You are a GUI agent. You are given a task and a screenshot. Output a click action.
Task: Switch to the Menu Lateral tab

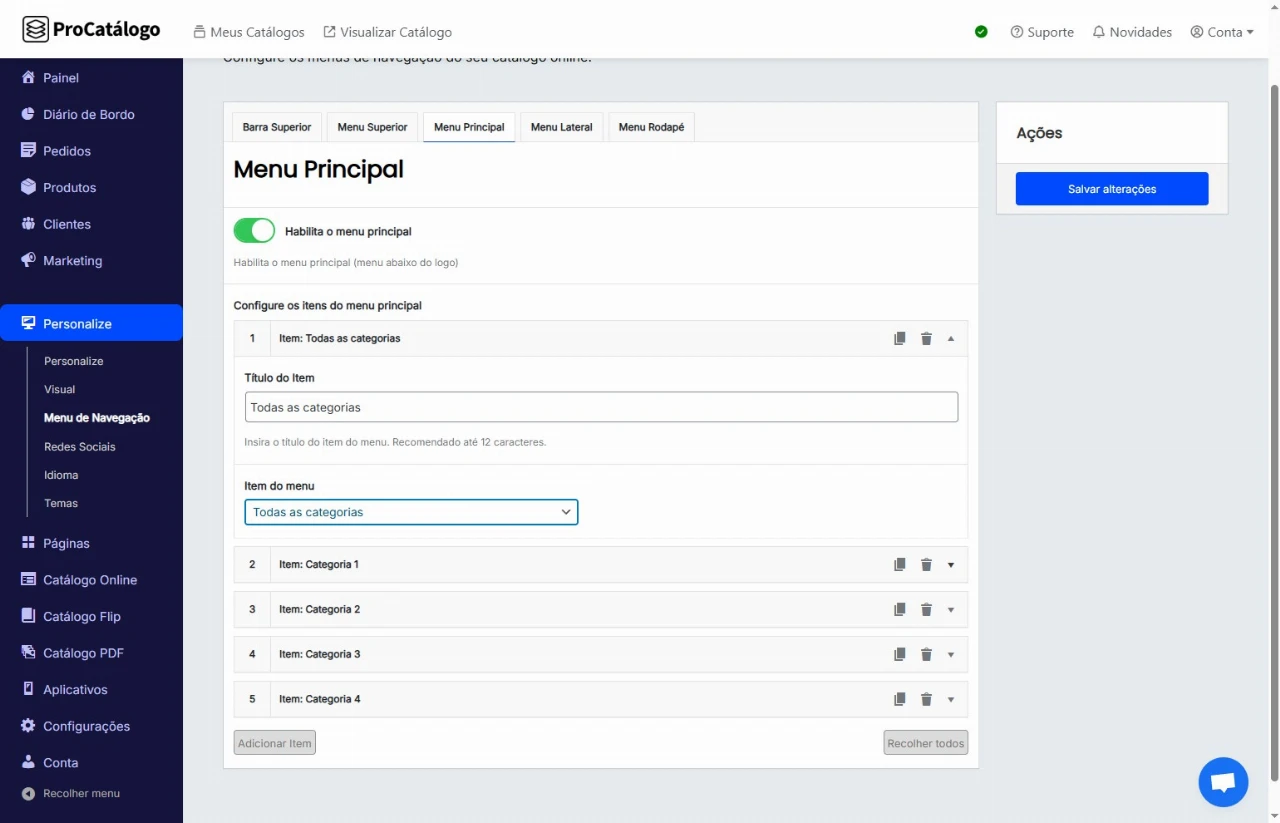pos(561,127)
